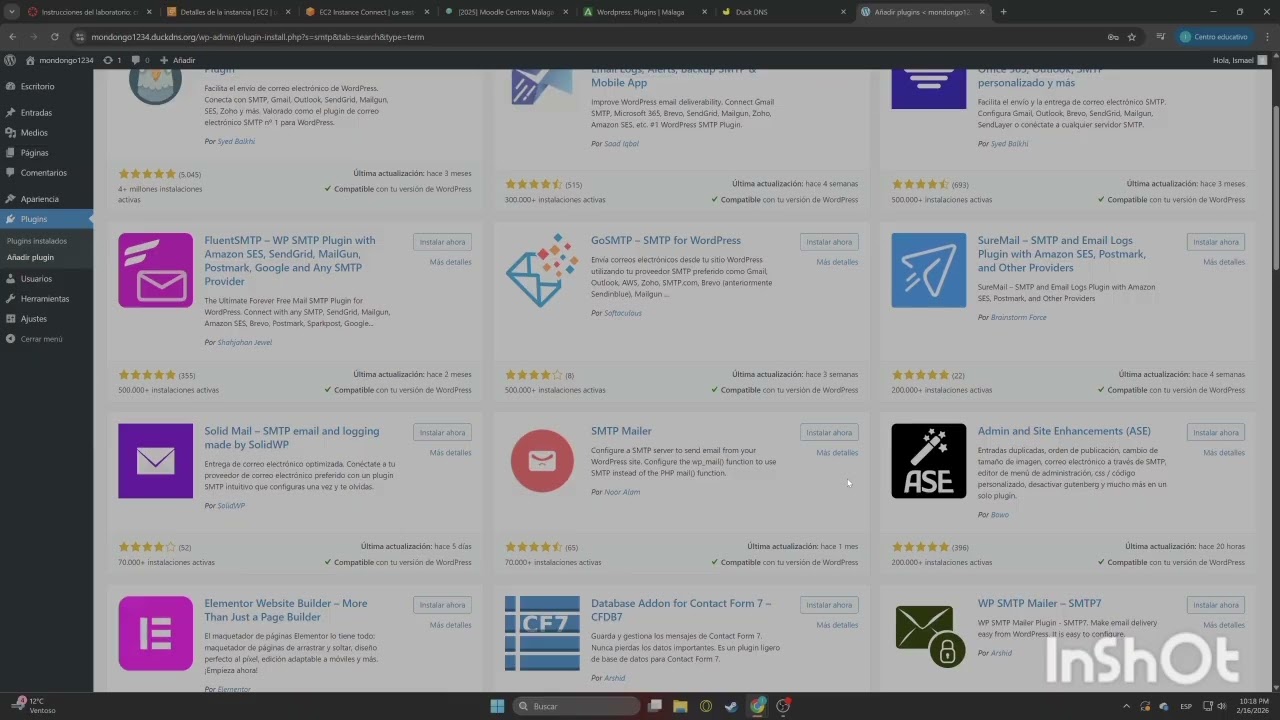Install the GoSMTP plugin now
Image resolution: width=1280 pixels, height=720 pixels.
pyautogui.click(x=829, y=242)
